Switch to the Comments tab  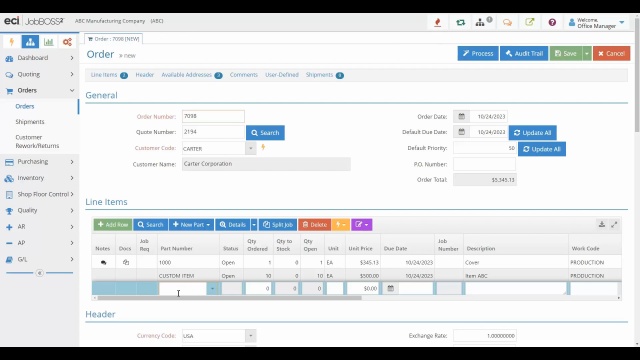(x=244, y=75)
